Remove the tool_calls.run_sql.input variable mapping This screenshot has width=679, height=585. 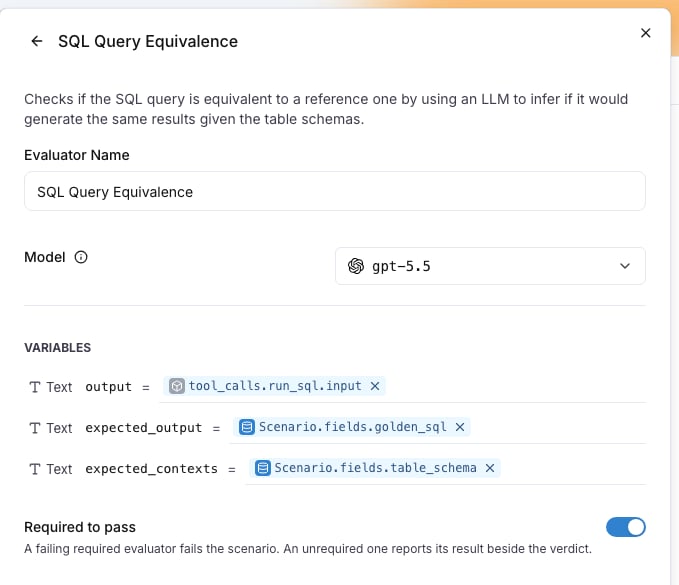(x=375, y=386)
